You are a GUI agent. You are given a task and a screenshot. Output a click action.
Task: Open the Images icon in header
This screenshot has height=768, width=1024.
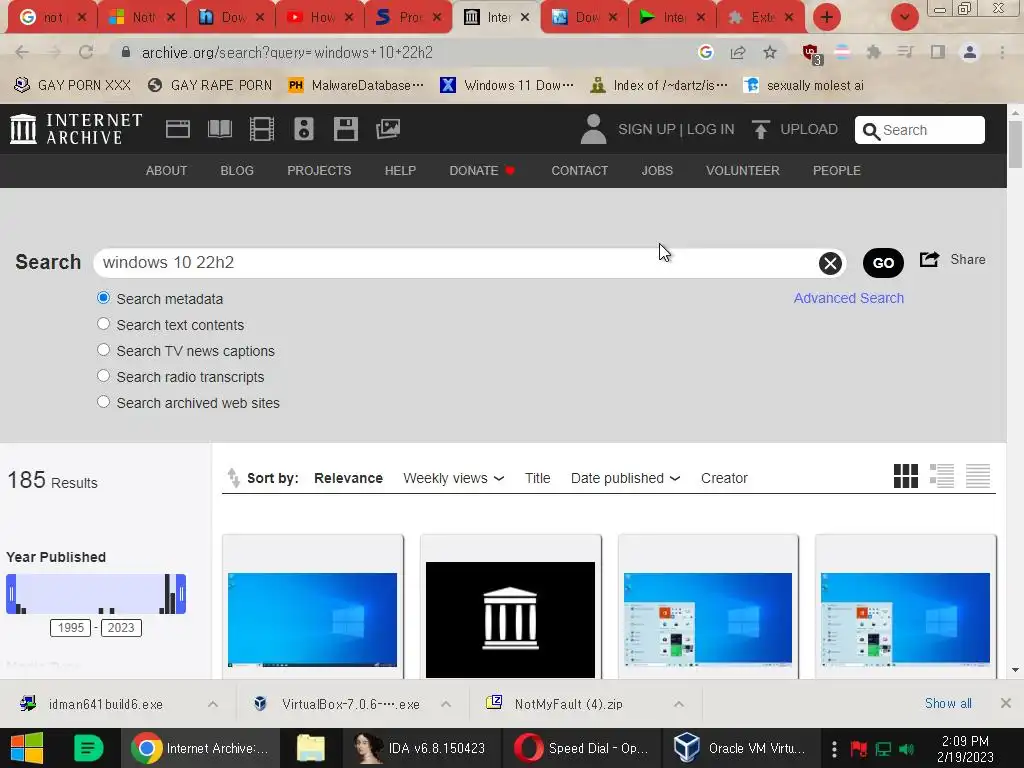pos(388,129)
